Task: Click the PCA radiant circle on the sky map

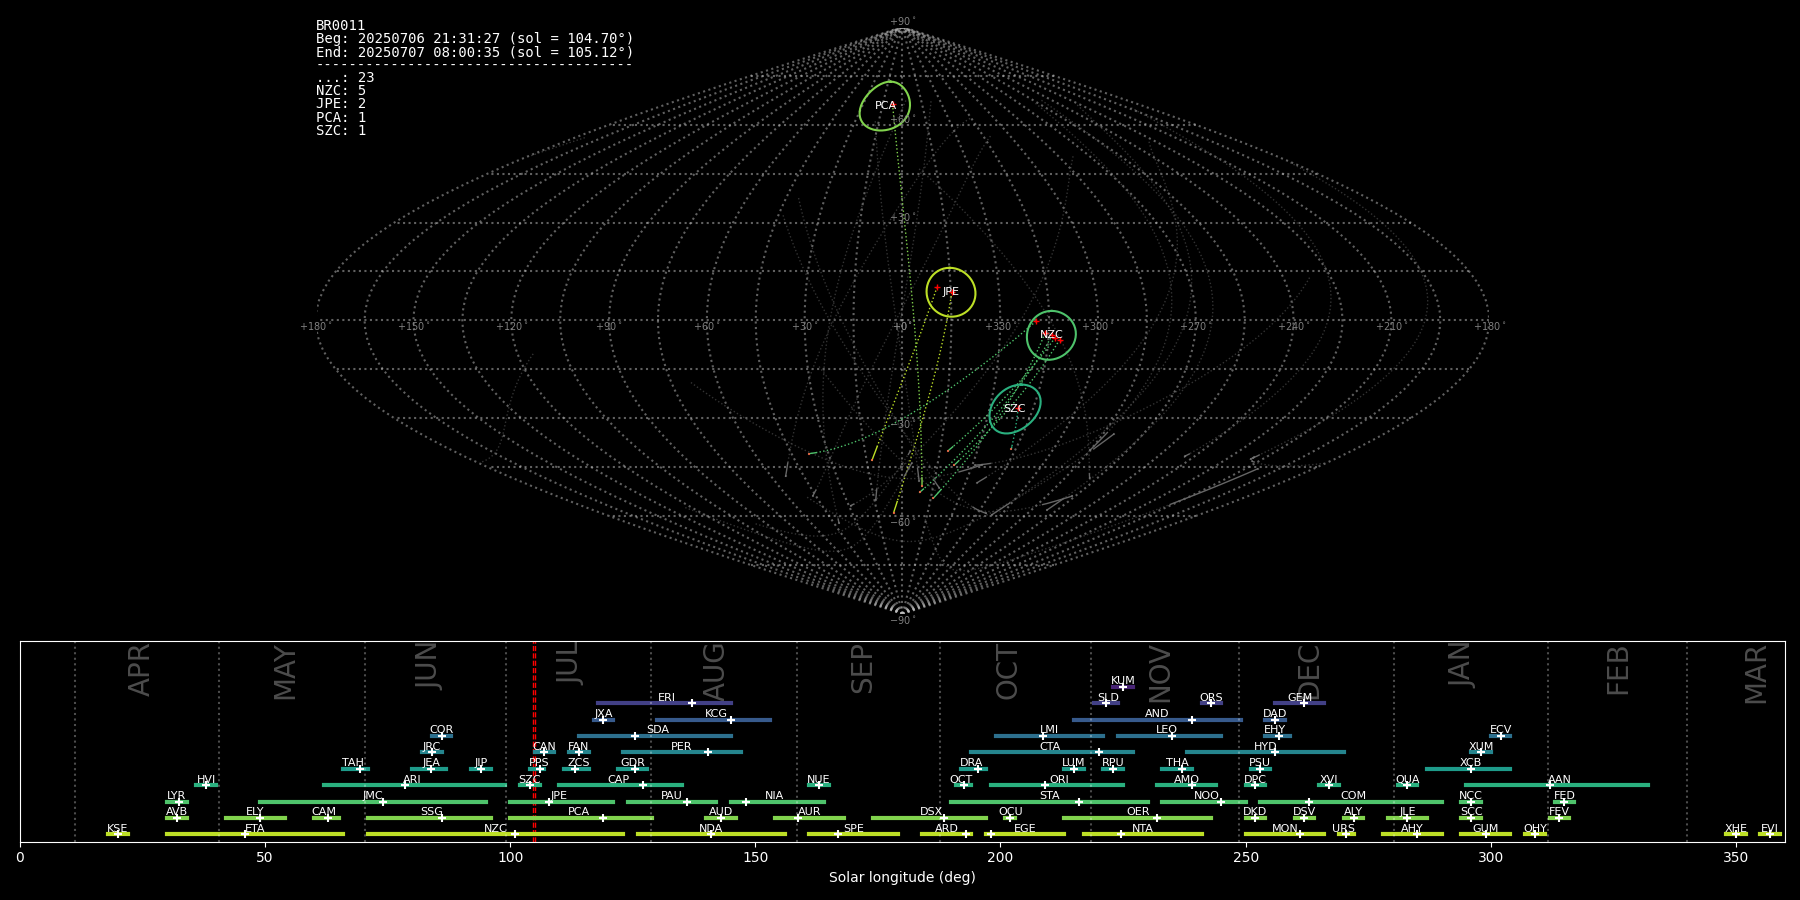Action: tap(885, 106)
